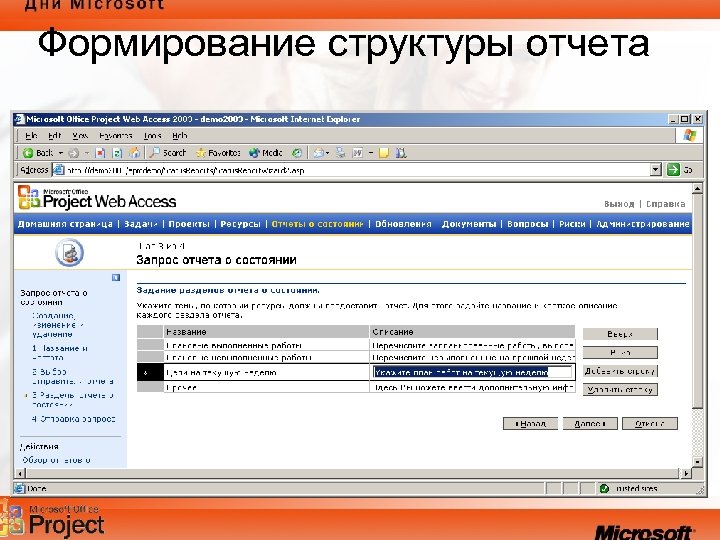Open the History icon in the toolbar
The width and height of the screenshot is (720, 540).
[x=297, y=153]
